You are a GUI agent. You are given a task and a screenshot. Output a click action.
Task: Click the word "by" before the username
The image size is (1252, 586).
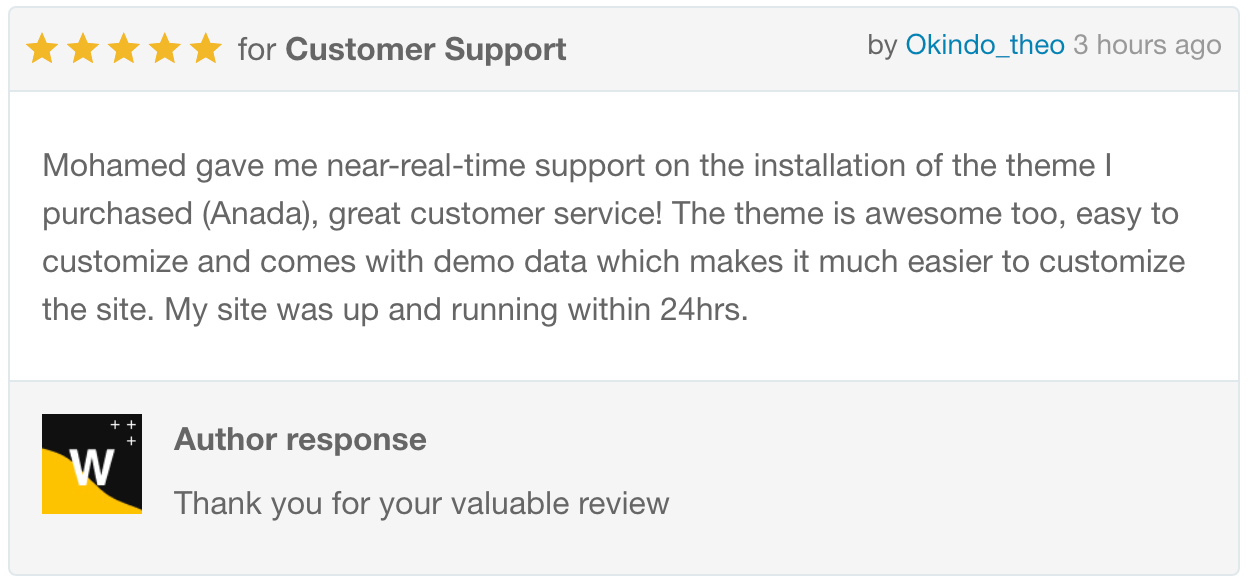pos(882,45)
